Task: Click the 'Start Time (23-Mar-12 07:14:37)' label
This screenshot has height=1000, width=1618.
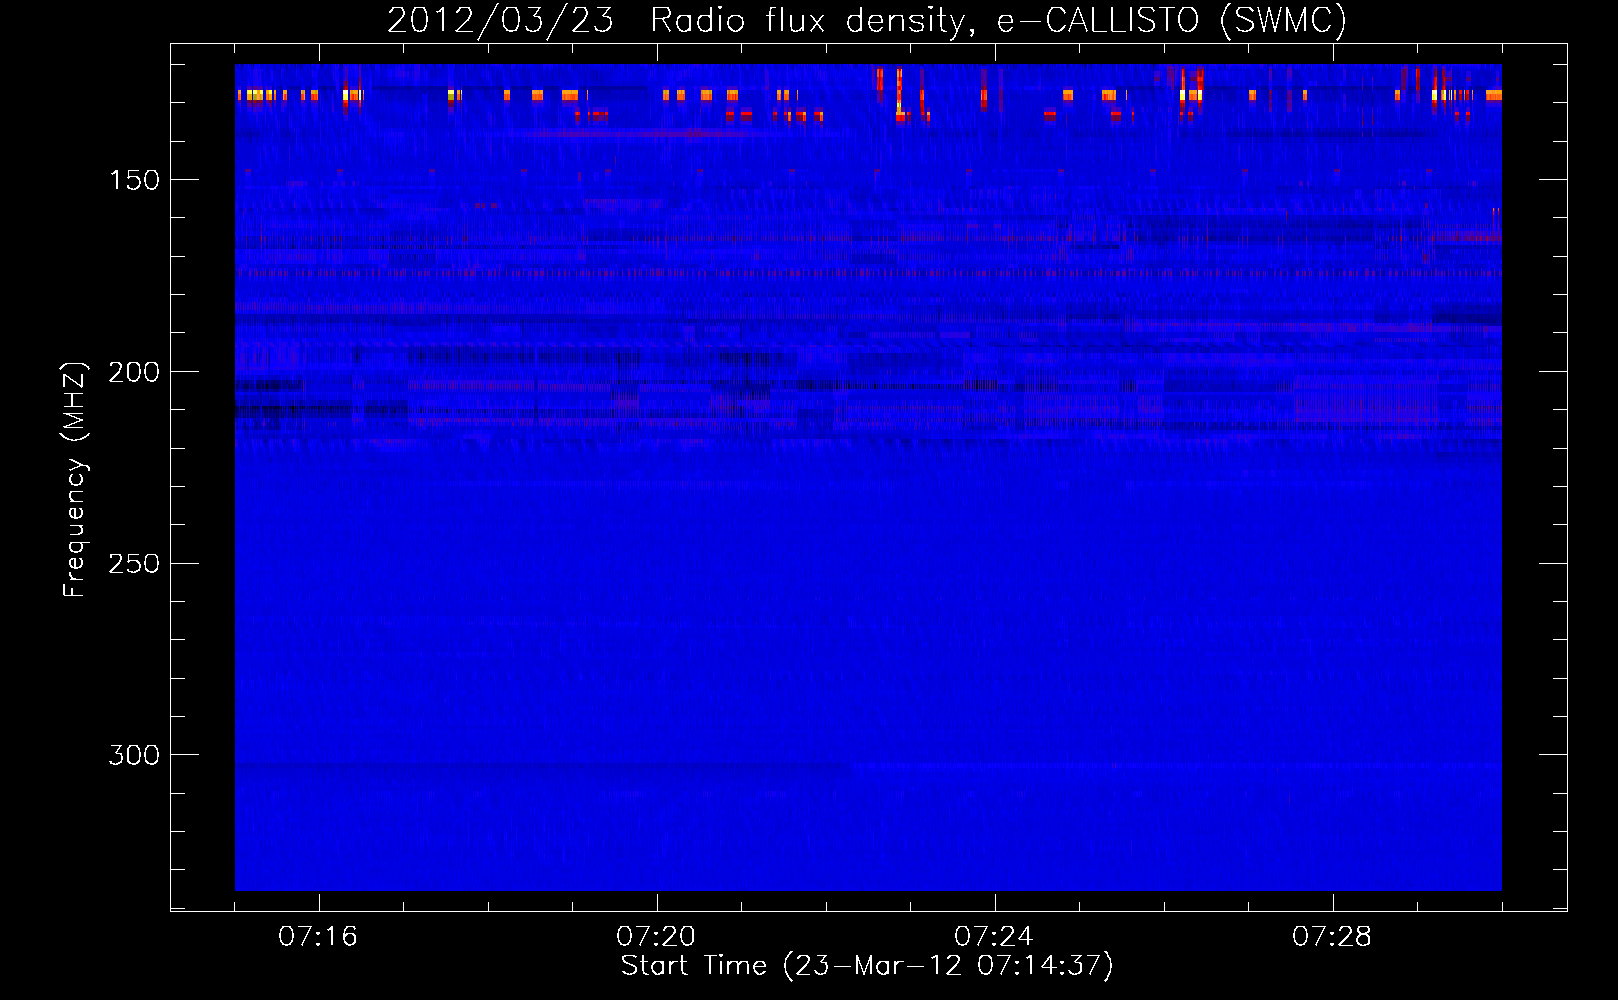Action: point(867,966)
